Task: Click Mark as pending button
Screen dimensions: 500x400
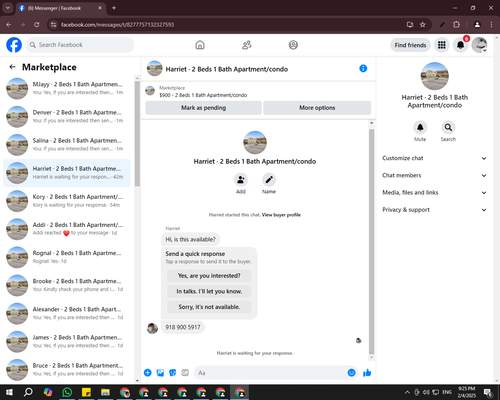Action: 203,108
